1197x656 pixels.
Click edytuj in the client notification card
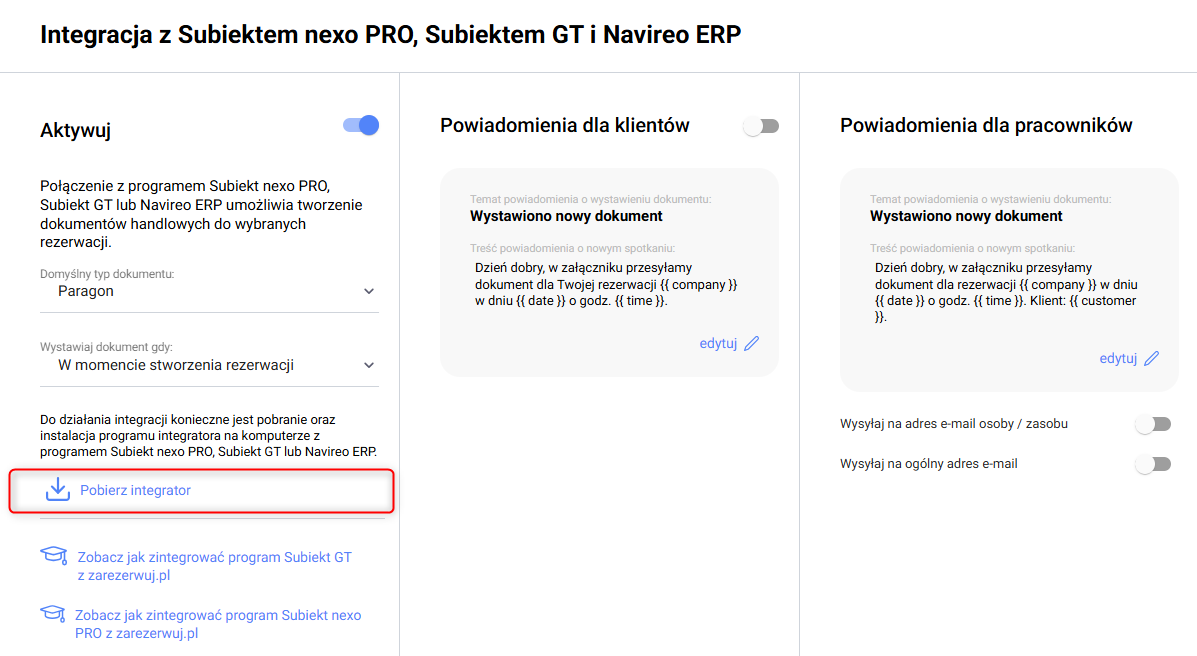coord(718,344)
